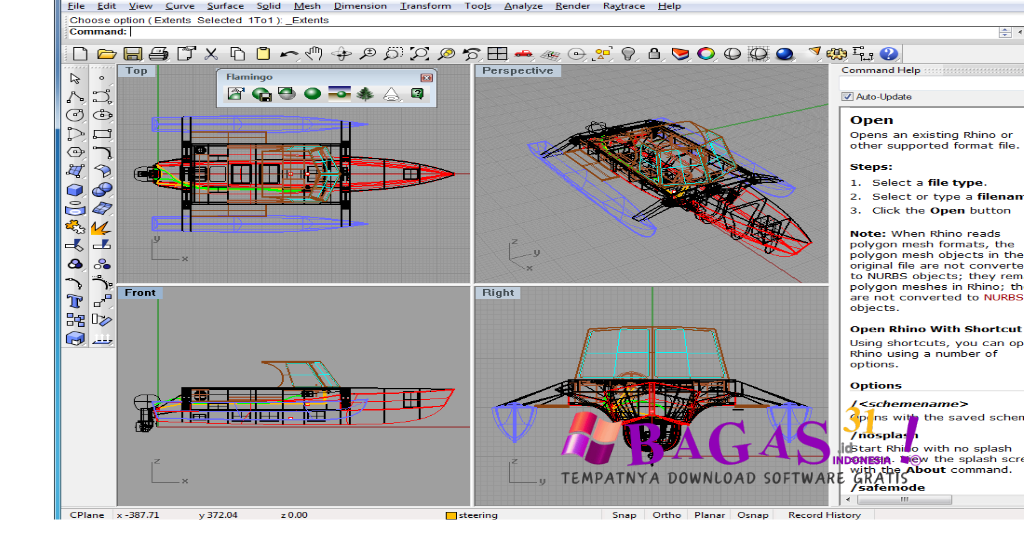Click the blue sphere Render icon
Viewport: 1024px width, 538px height.
pyautogui.click(x=784, y=54)
